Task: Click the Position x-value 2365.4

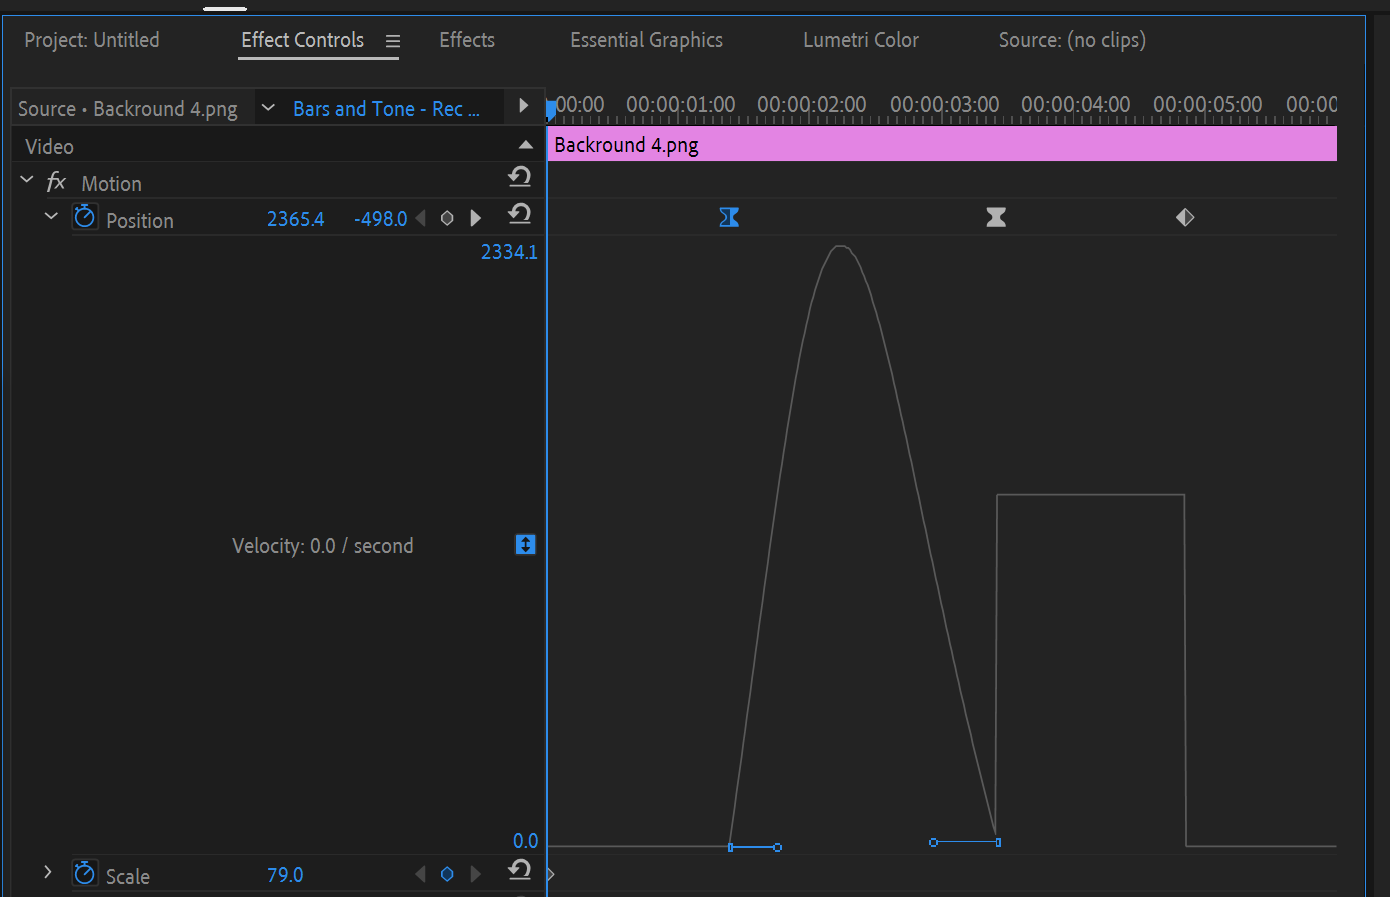Action: pyautogui.click(x=295, y=217)
